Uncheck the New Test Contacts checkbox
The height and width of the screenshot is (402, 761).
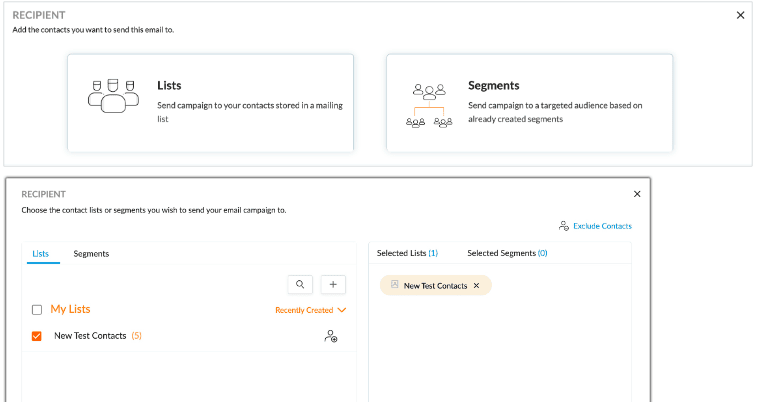pos(37,336)
